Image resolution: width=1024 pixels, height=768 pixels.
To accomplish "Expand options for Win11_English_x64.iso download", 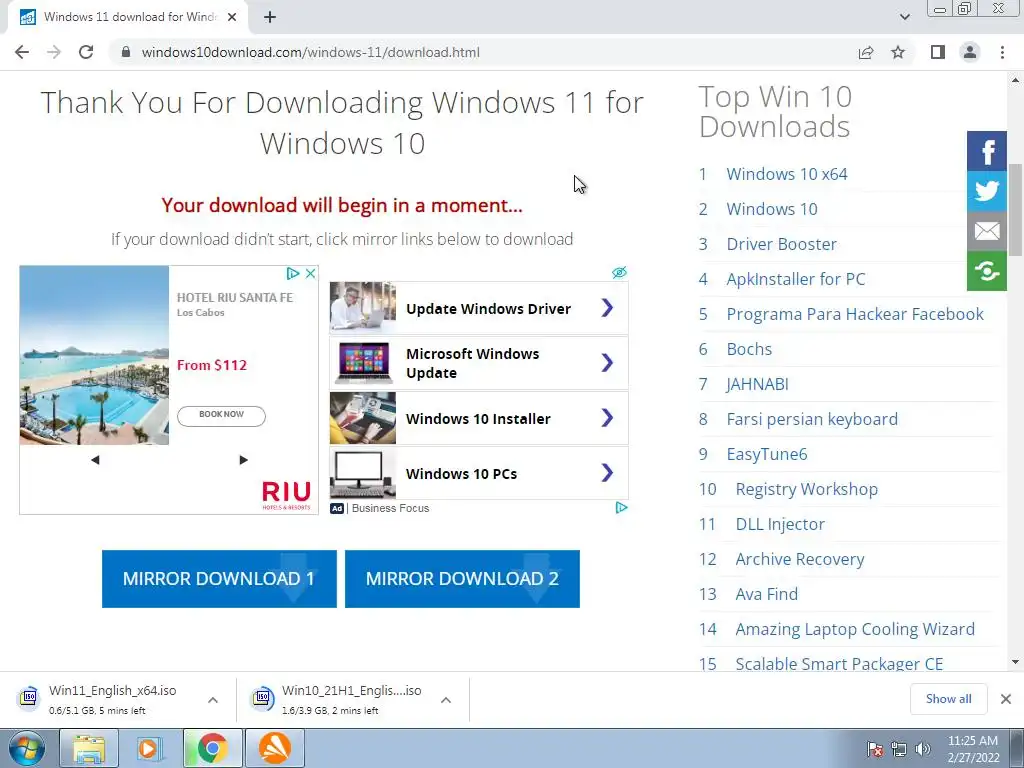I will (x=213, y=699).
